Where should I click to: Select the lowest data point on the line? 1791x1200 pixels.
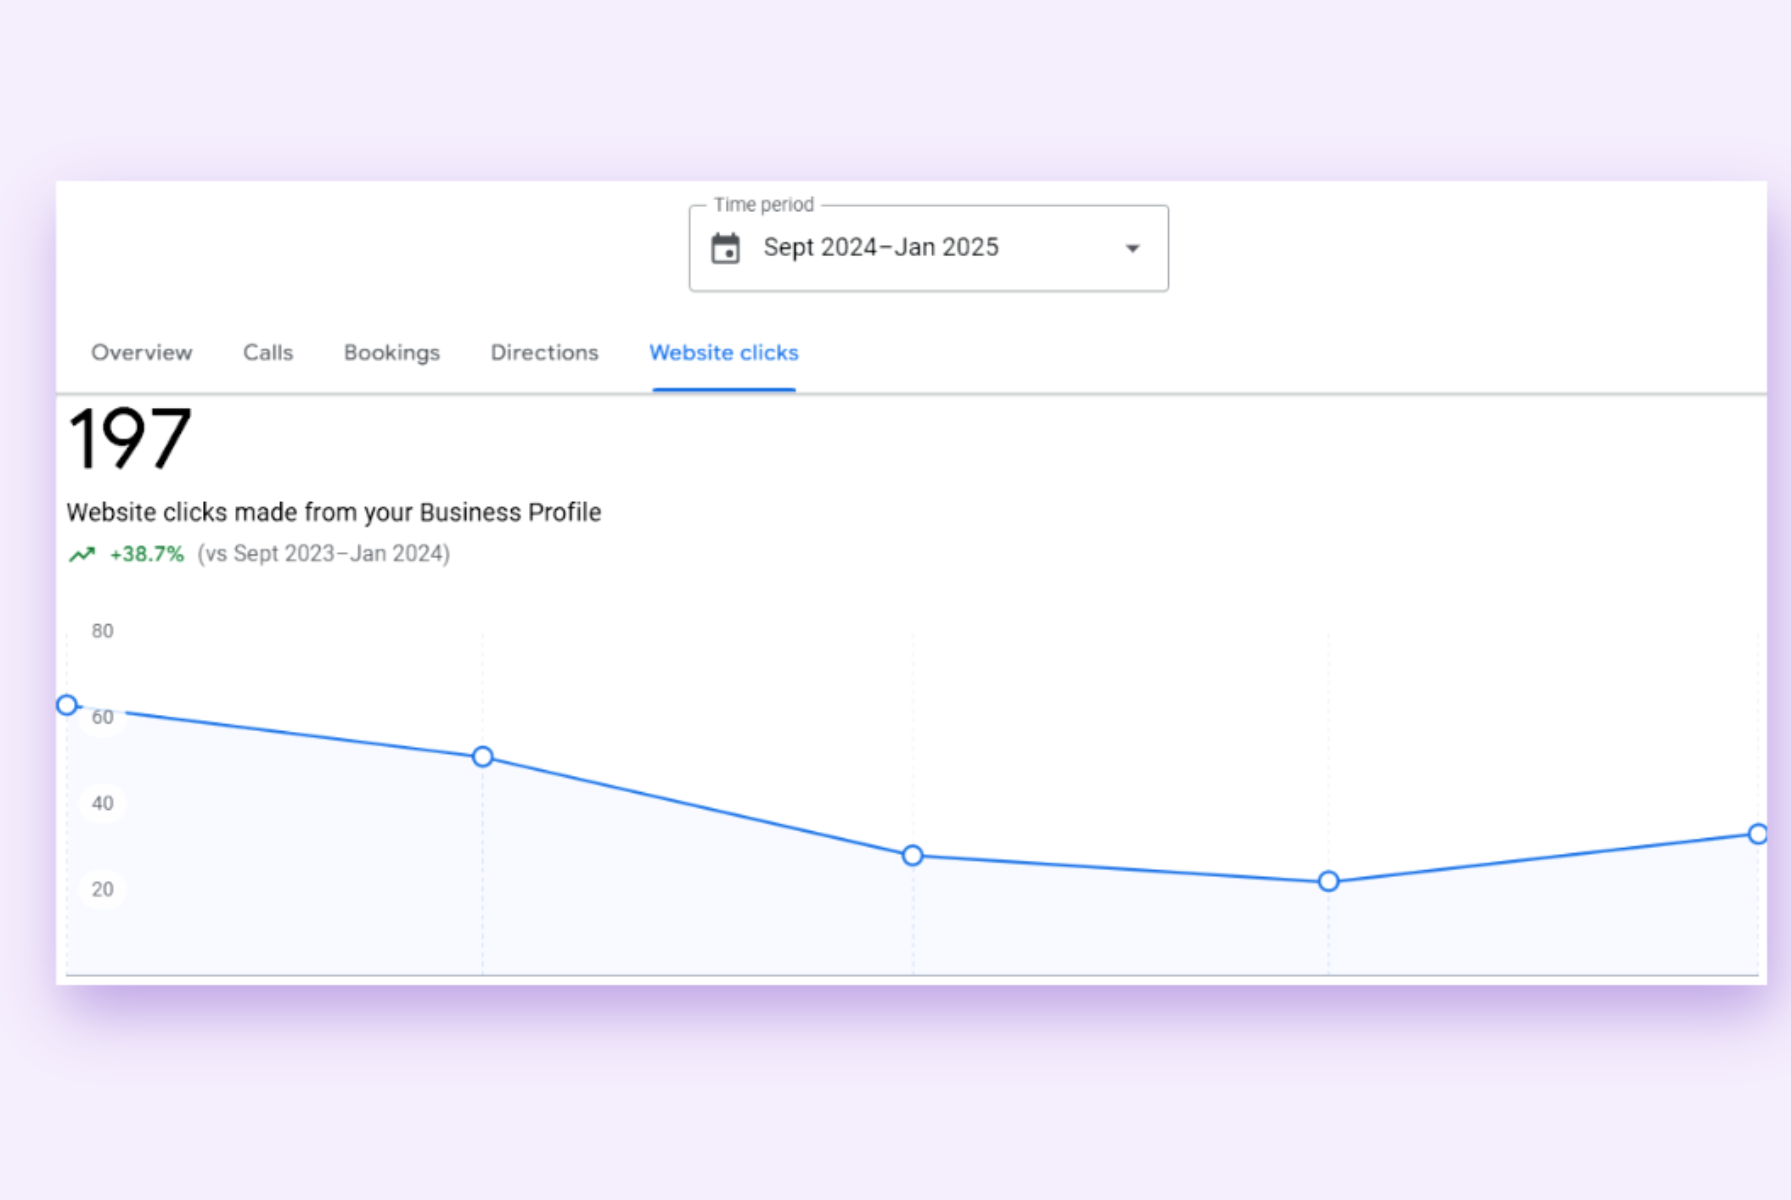1327,881
